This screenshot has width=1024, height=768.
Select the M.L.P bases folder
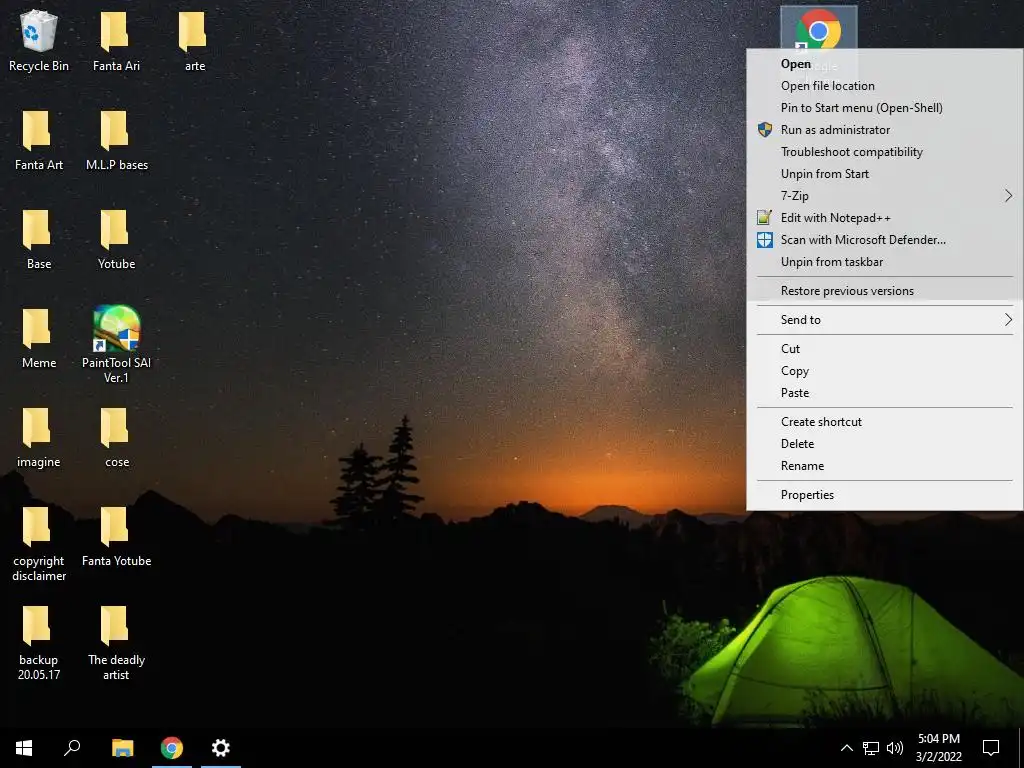point(116,140)
